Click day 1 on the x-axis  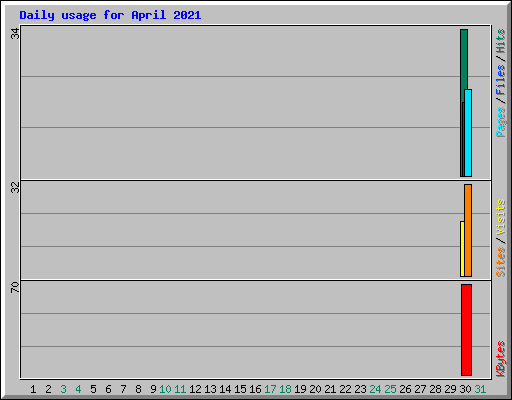(33, 389)
